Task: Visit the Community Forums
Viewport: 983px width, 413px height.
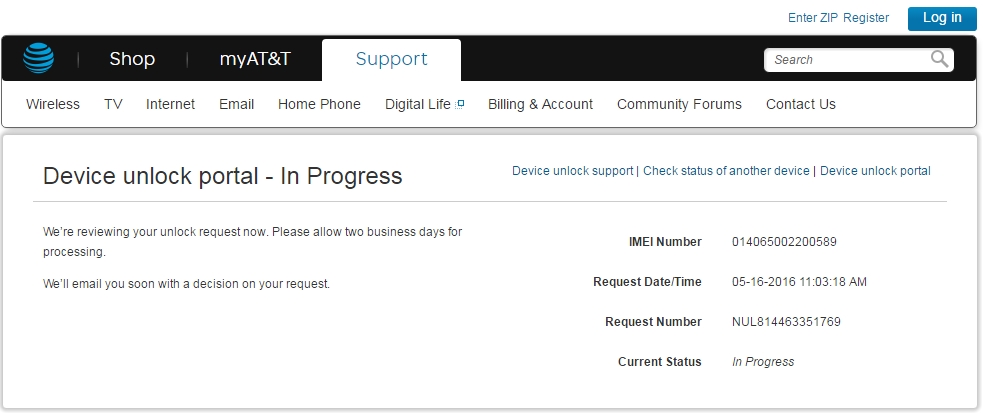Action: click(679, 104)
